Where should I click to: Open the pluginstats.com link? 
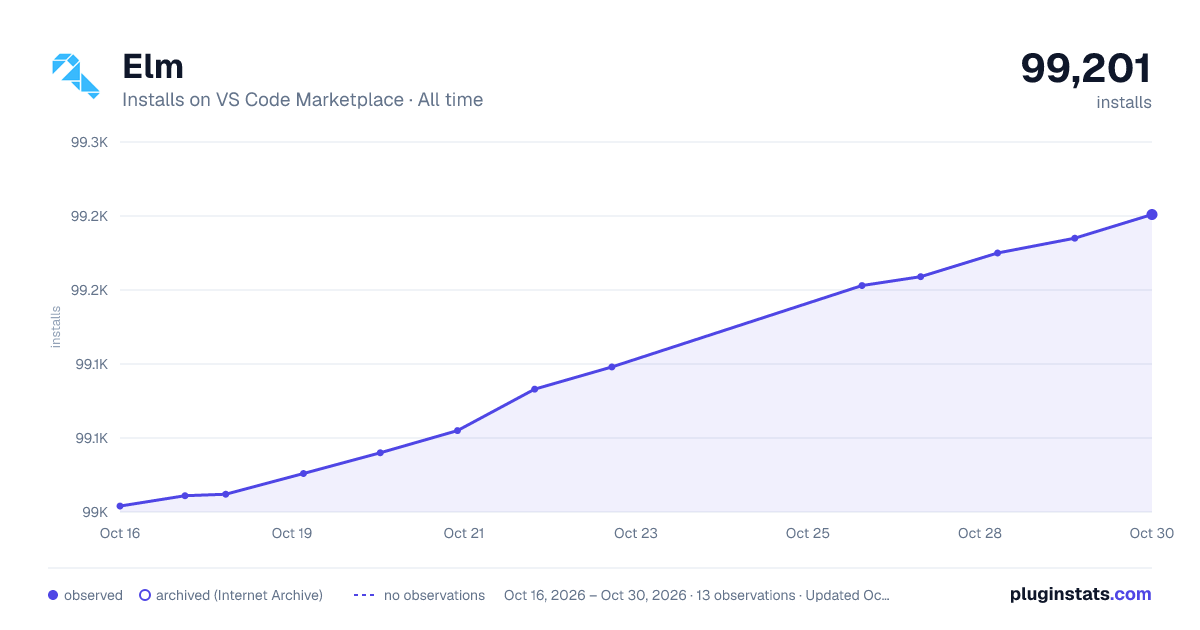[x=1081, y=594]
